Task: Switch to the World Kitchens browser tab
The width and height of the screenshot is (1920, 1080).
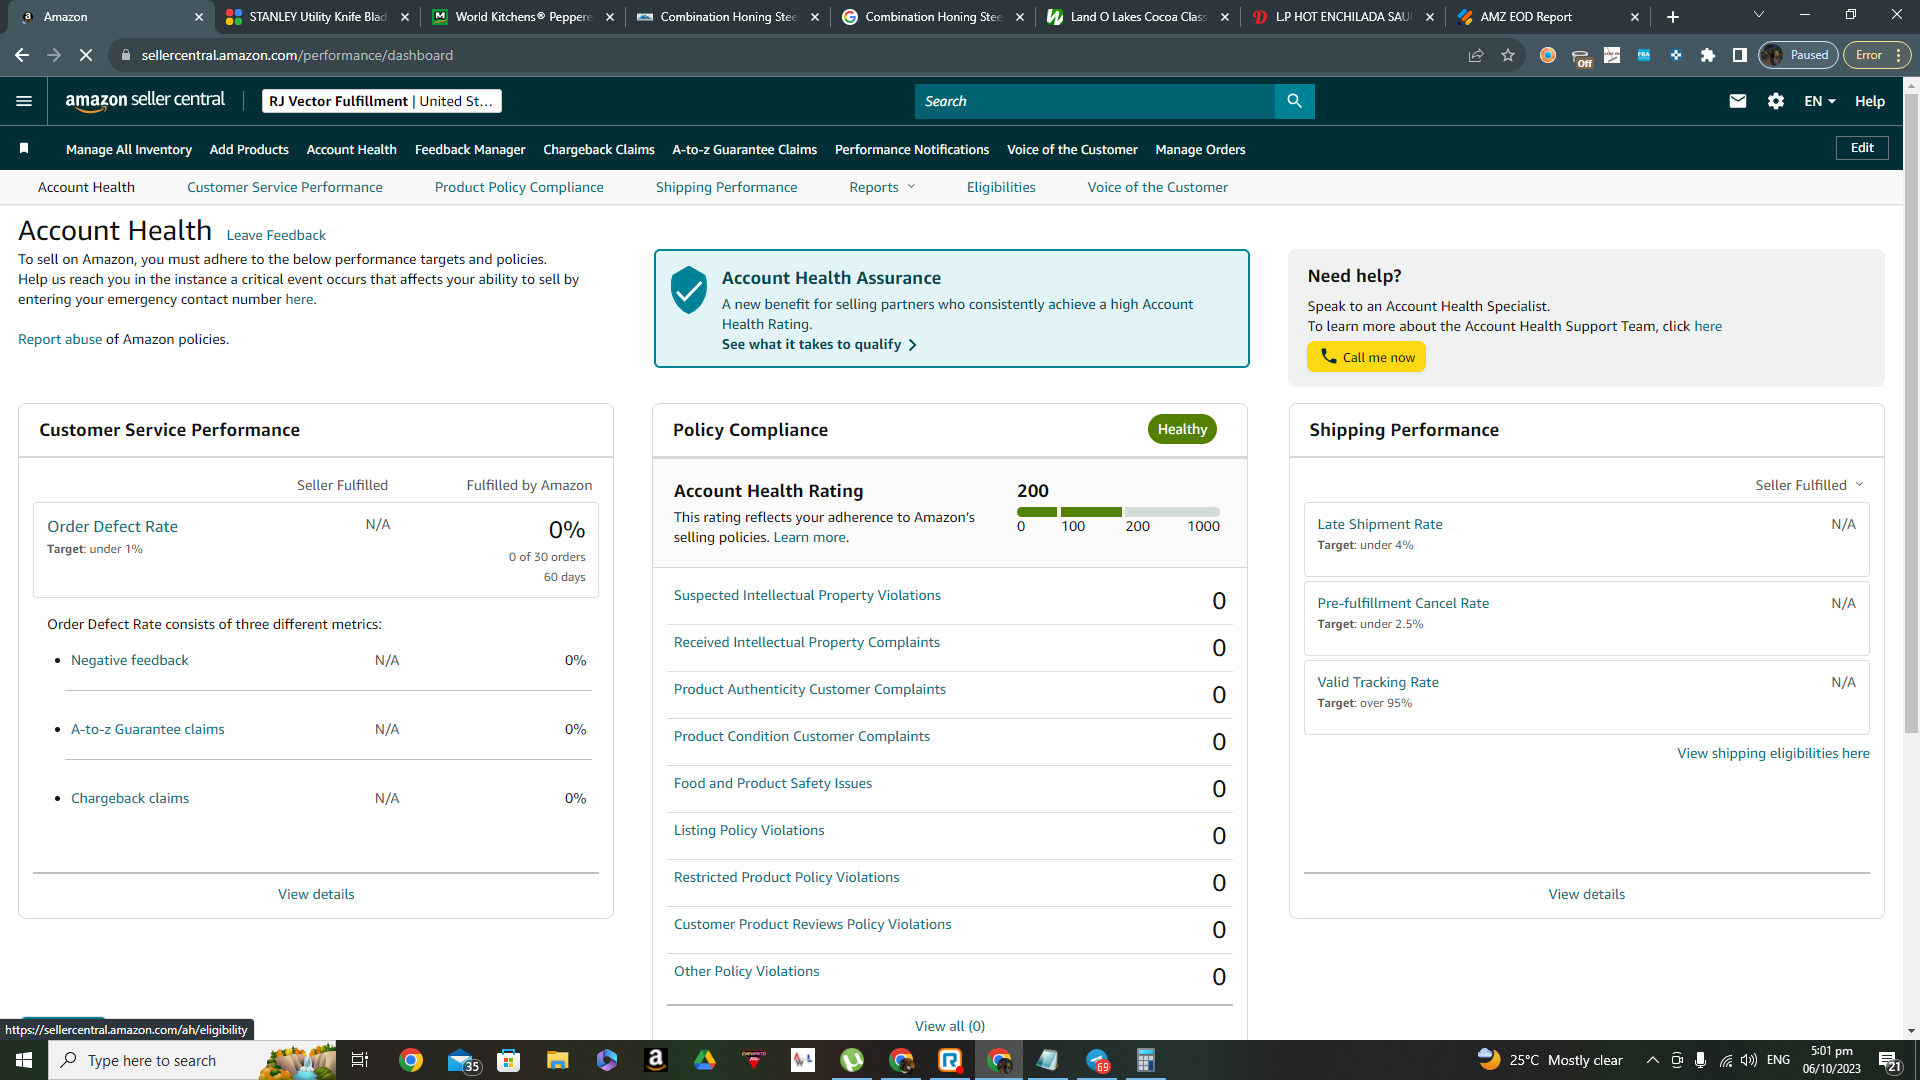Action: [x=523, y=17]
